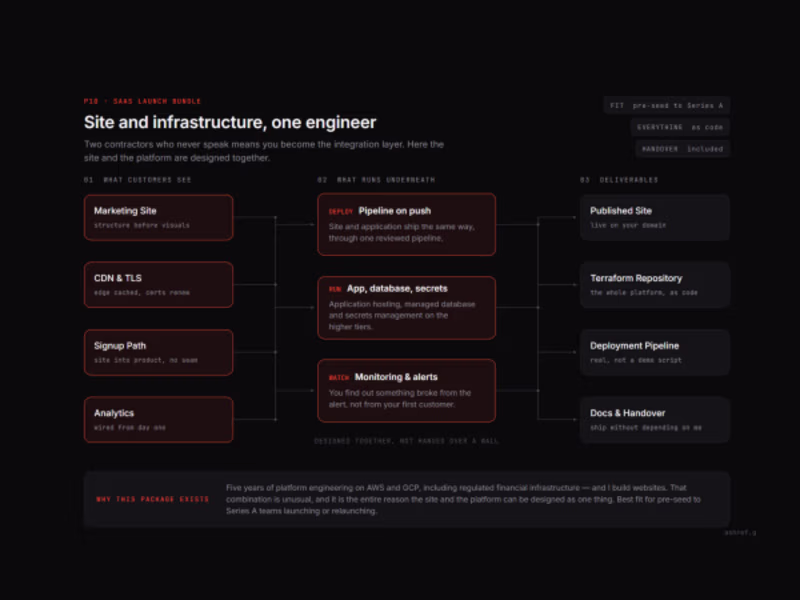Click the '02 WHAT RUNS UNDERNEATH' column header
Viewport: 800px width, 600px height.
click(376, 180)
